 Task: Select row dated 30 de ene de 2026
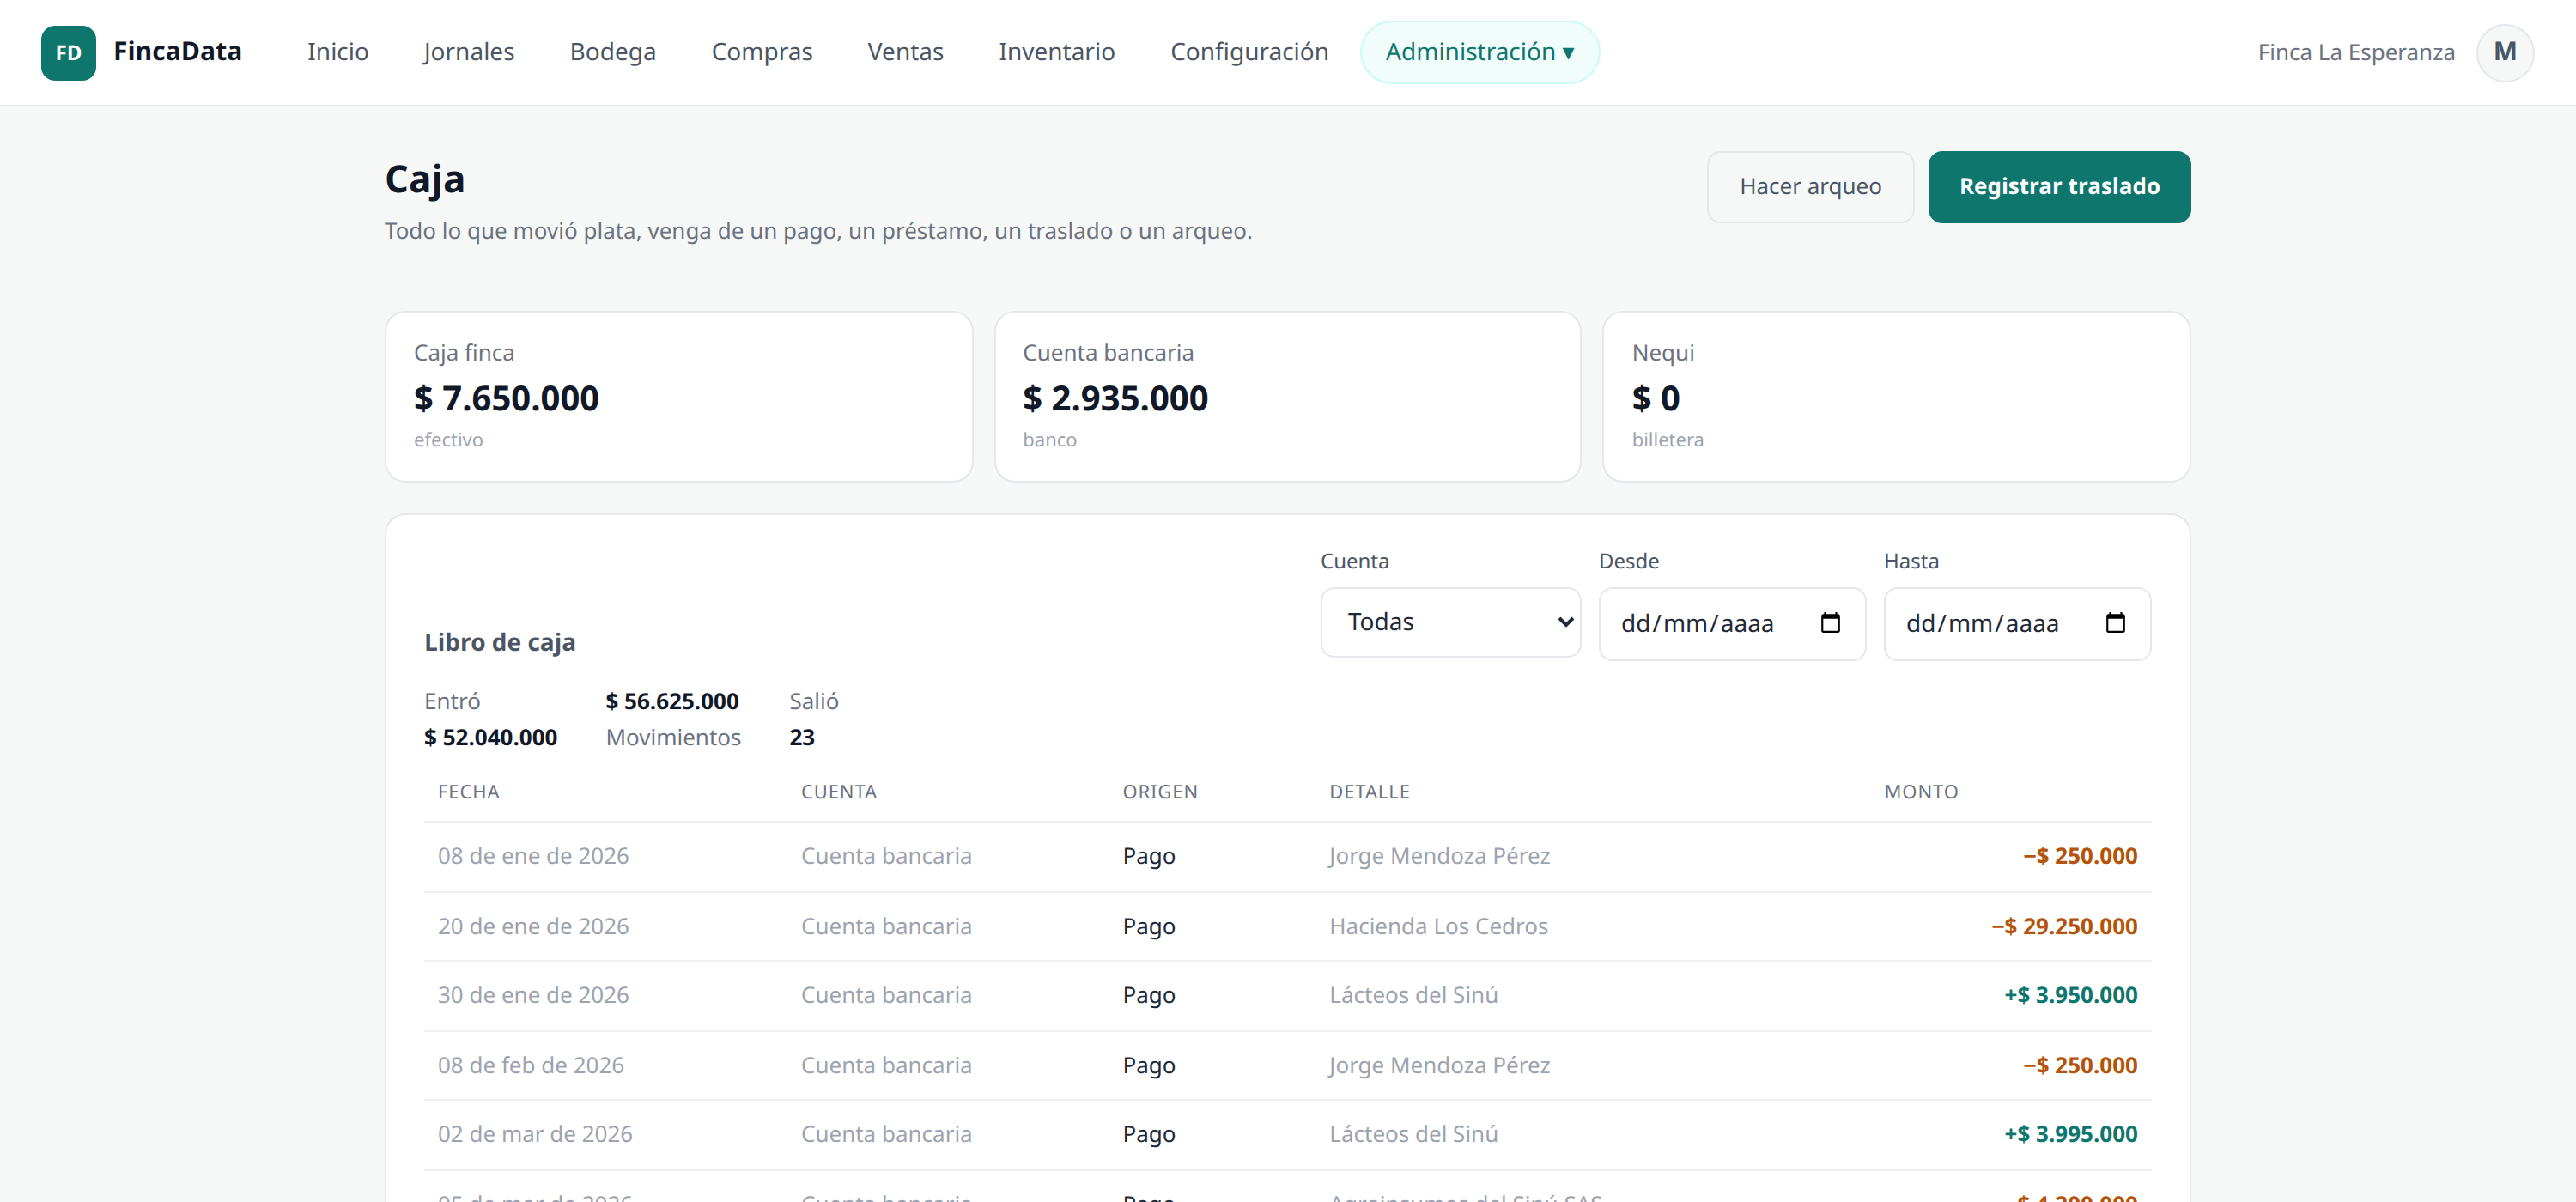[x=1287, y=995]
